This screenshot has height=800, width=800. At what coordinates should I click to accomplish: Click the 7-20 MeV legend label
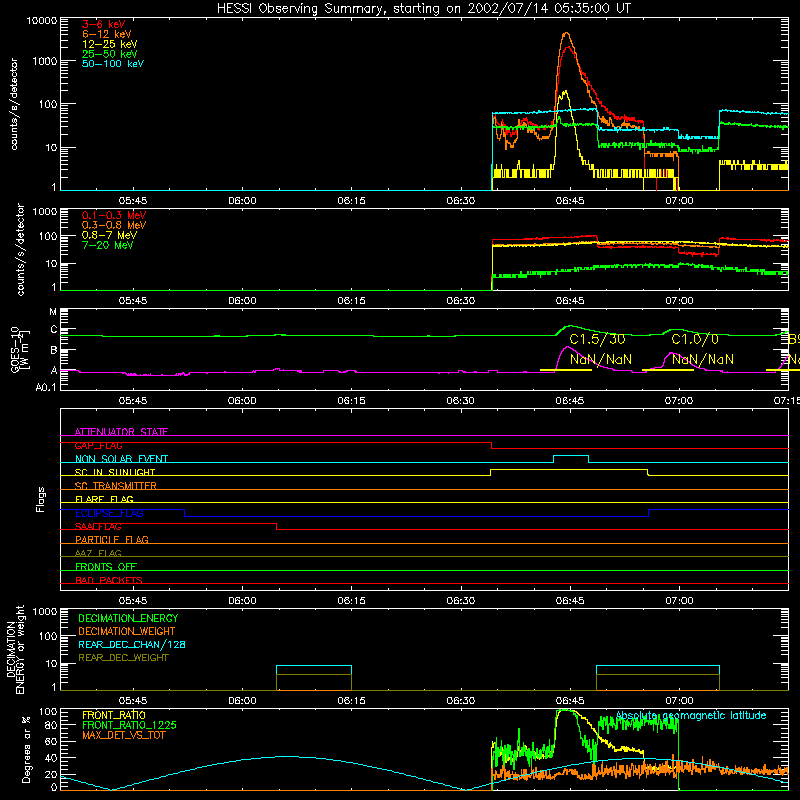[107, 245]
